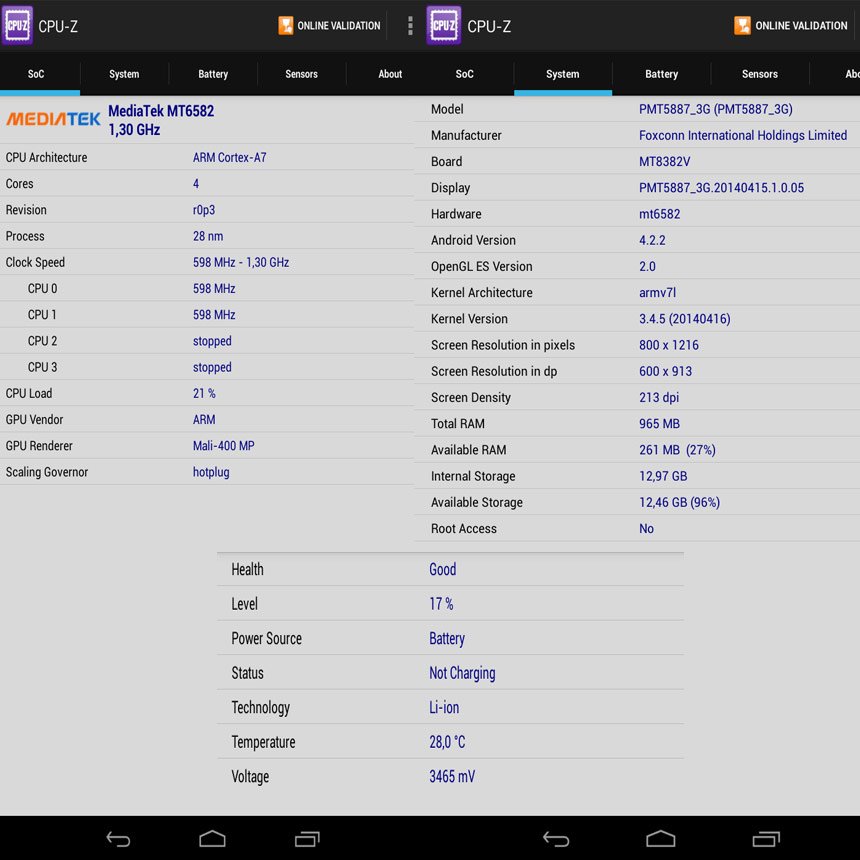
Task: Tap the 3465 mV voltage value
Action: [x=452, y=777]
